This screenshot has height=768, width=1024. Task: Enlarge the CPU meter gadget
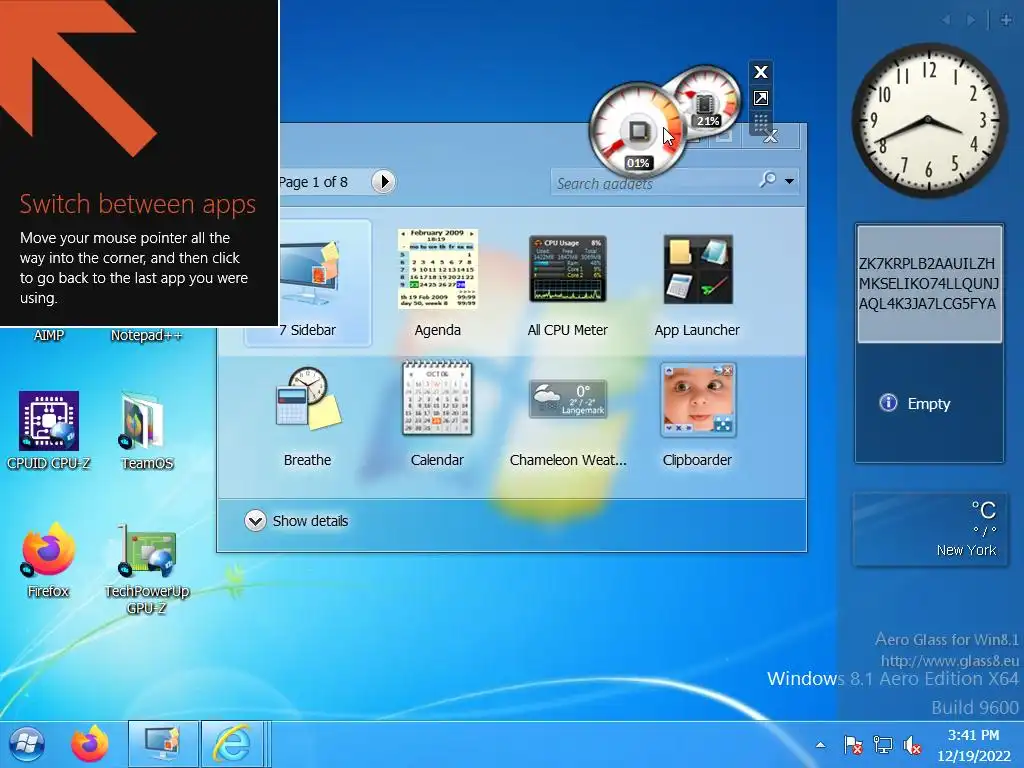pos(761,99)
